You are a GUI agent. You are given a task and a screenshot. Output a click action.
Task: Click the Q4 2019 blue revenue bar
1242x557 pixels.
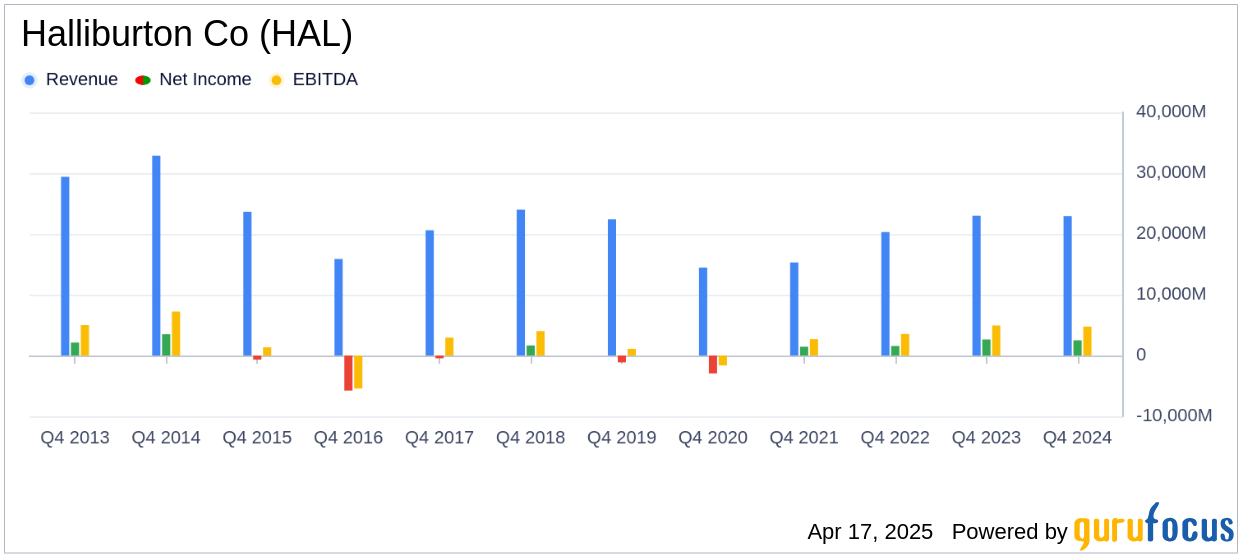pyautogui.click(x=612, y=288)
